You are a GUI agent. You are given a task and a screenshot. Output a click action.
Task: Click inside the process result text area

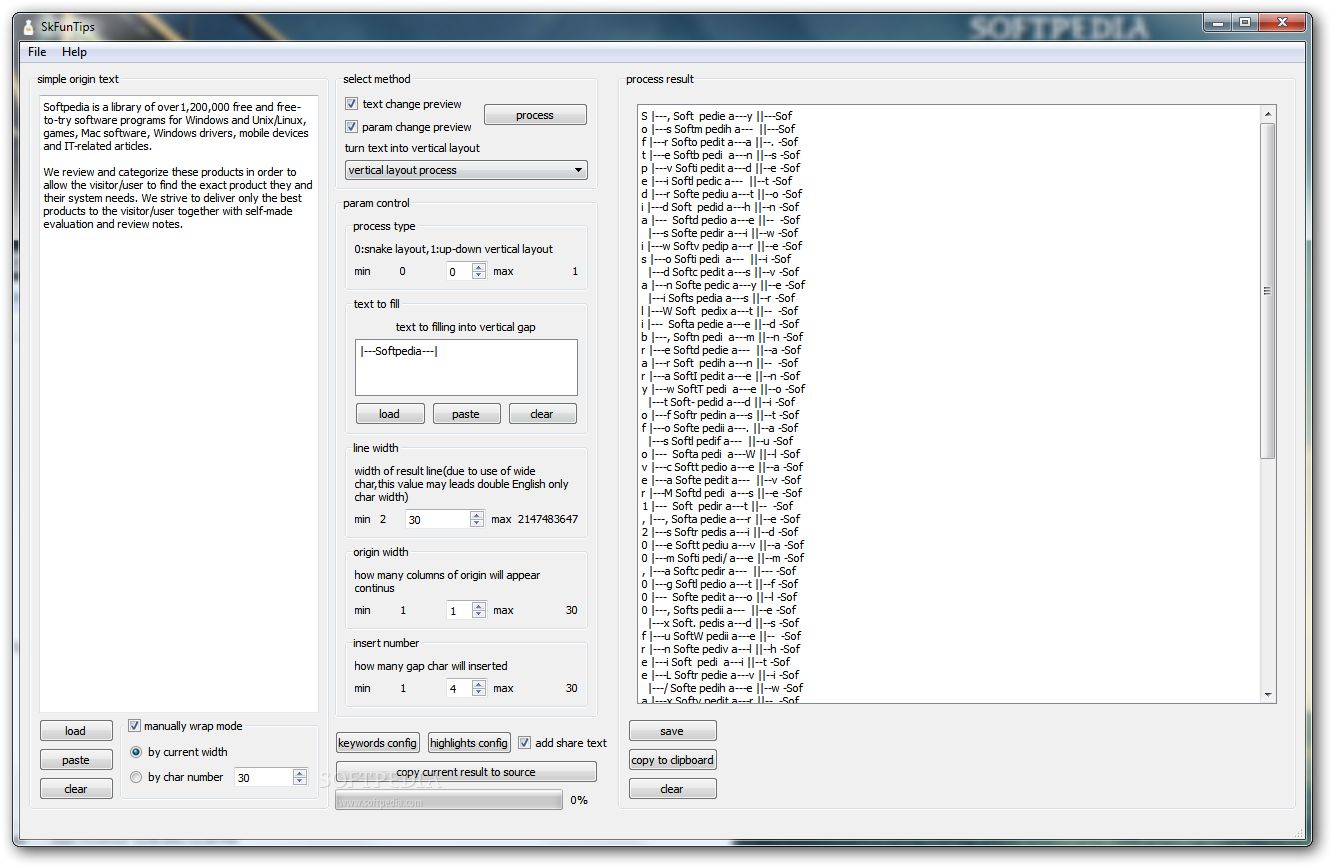(948, 404)
